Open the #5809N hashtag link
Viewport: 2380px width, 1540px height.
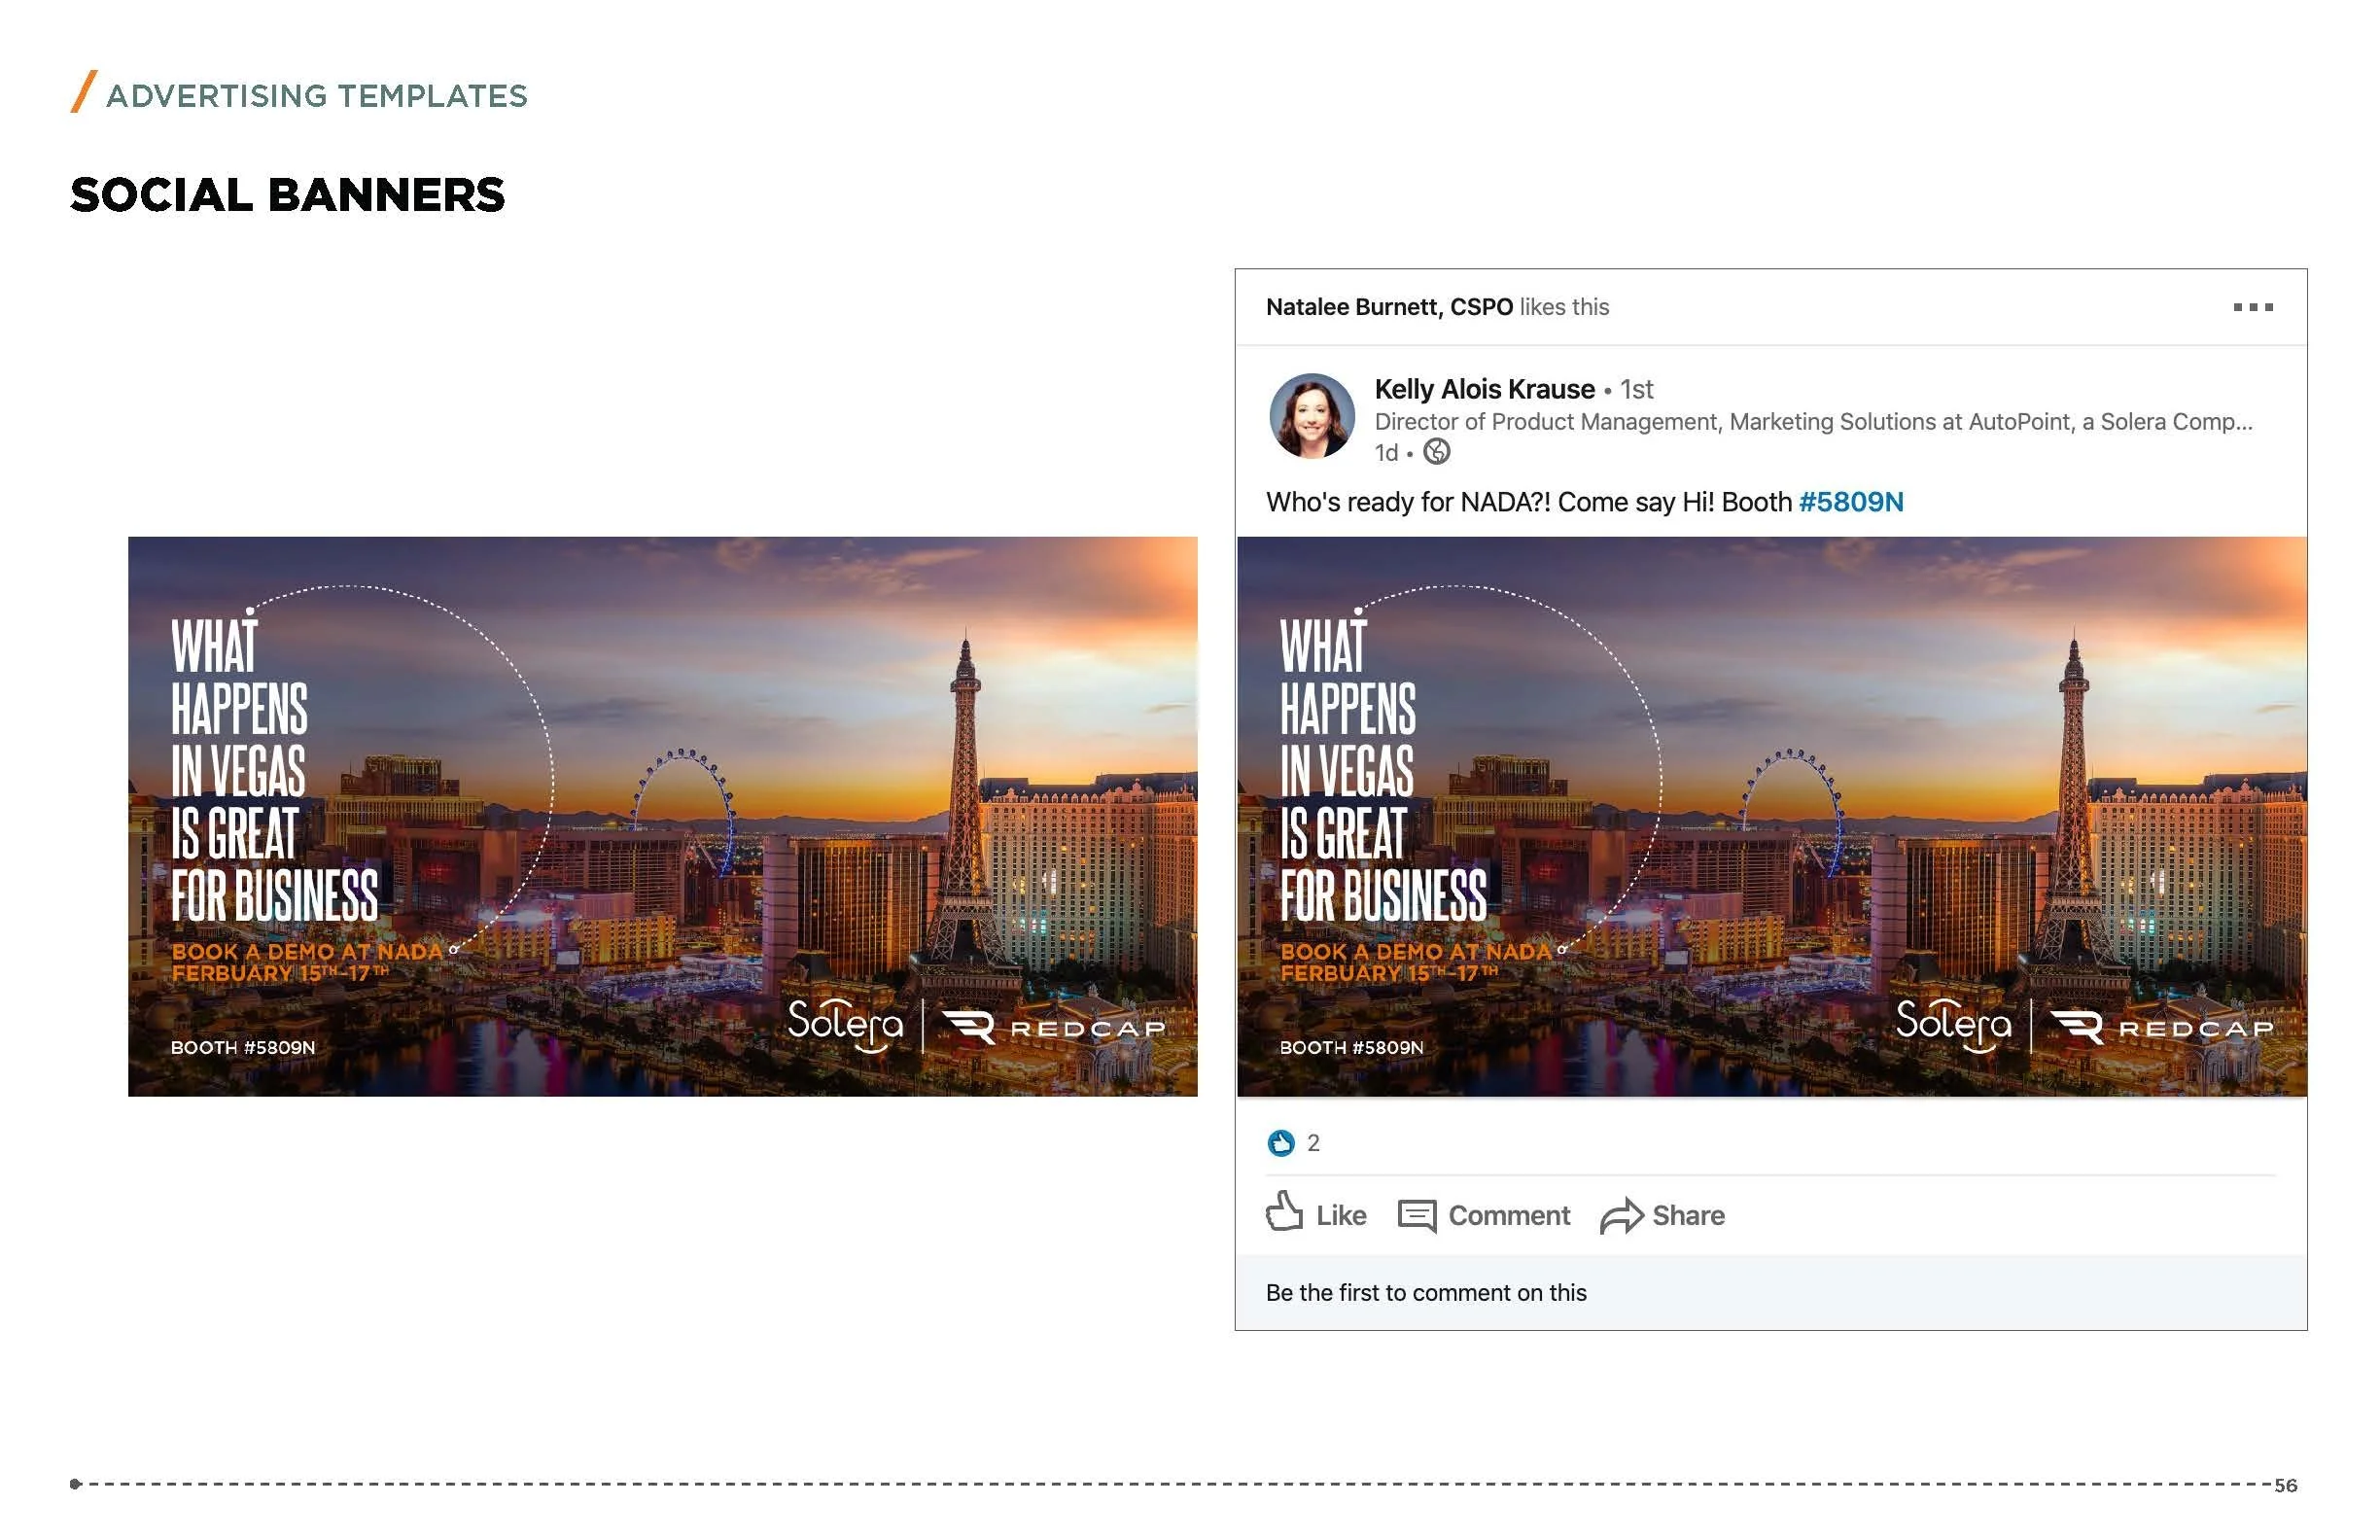point(1850,502)
